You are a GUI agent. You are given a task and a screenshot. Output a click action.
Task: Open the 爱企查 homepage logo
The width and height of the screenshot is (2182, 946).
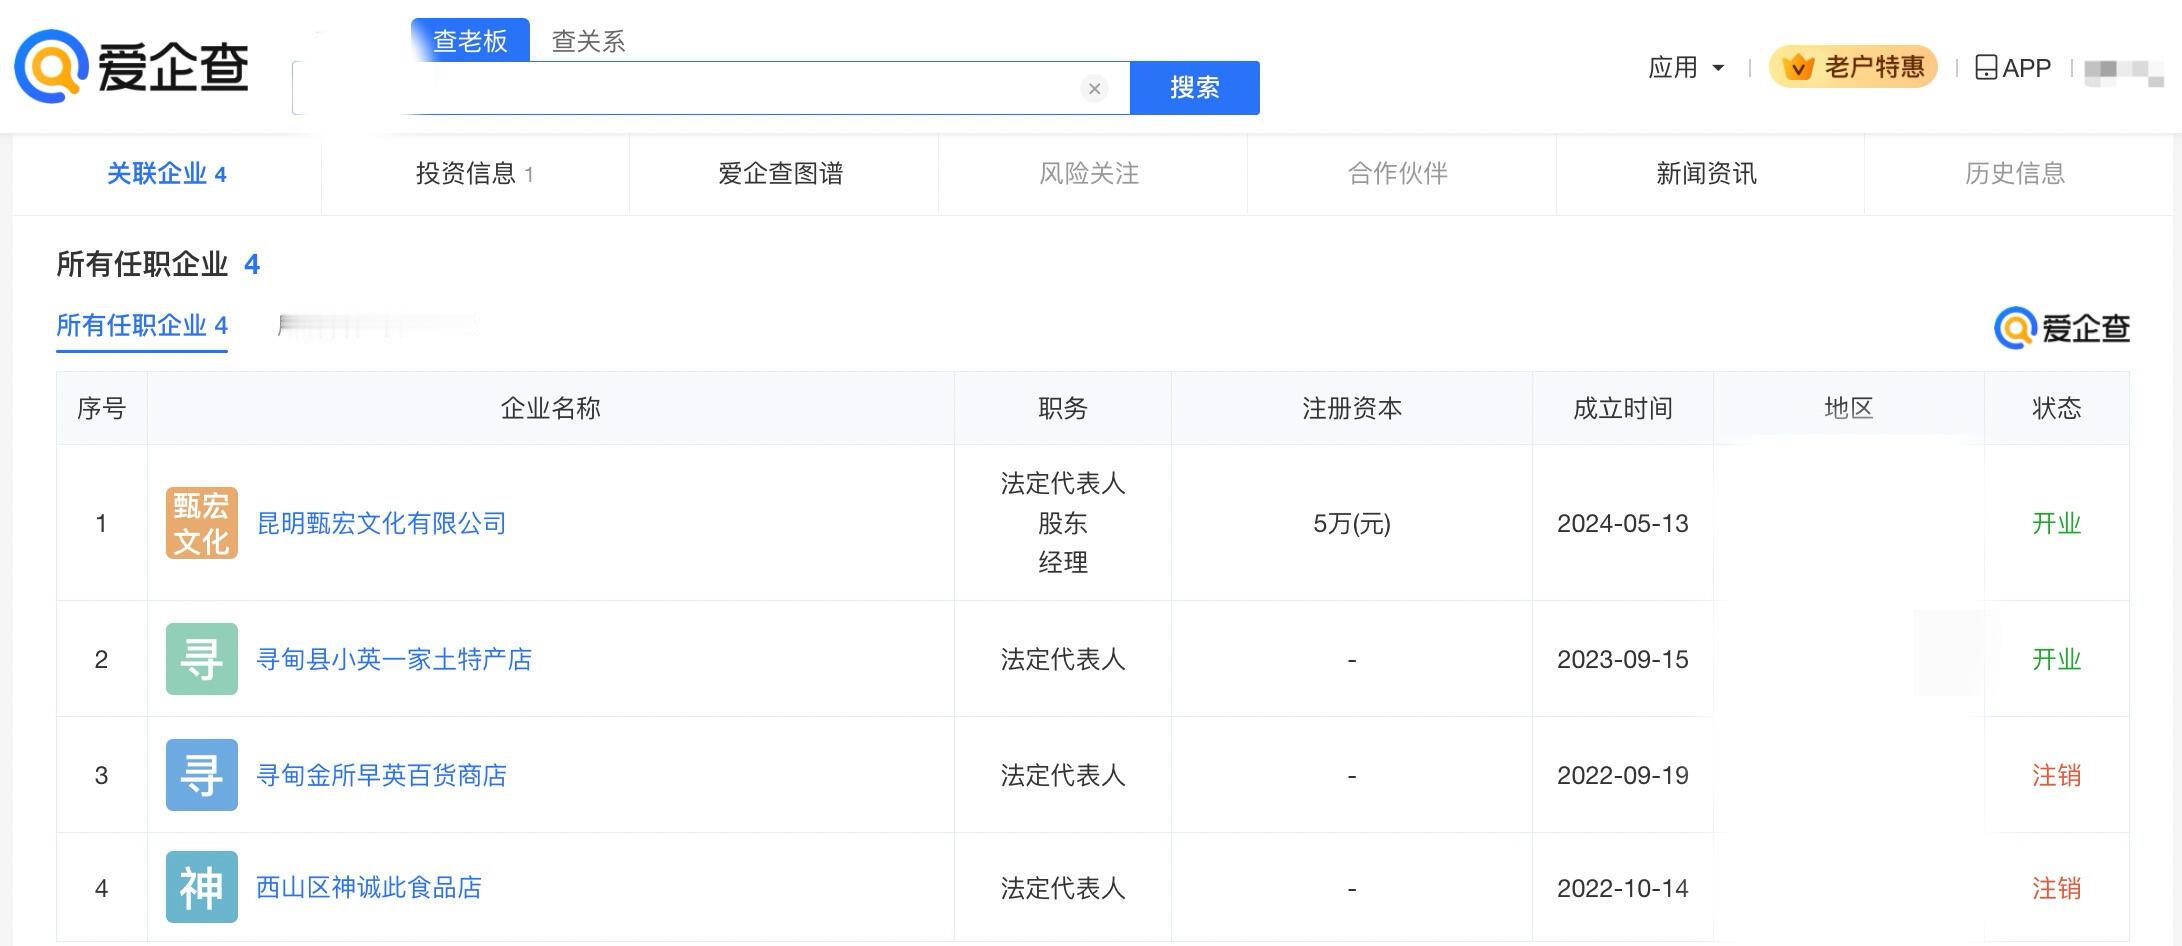[x=131, y=67]
